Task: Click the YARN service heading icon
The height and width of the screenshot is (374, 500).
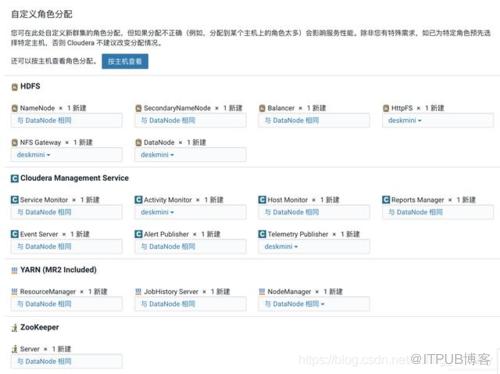Action: click(x=14, y=270)
